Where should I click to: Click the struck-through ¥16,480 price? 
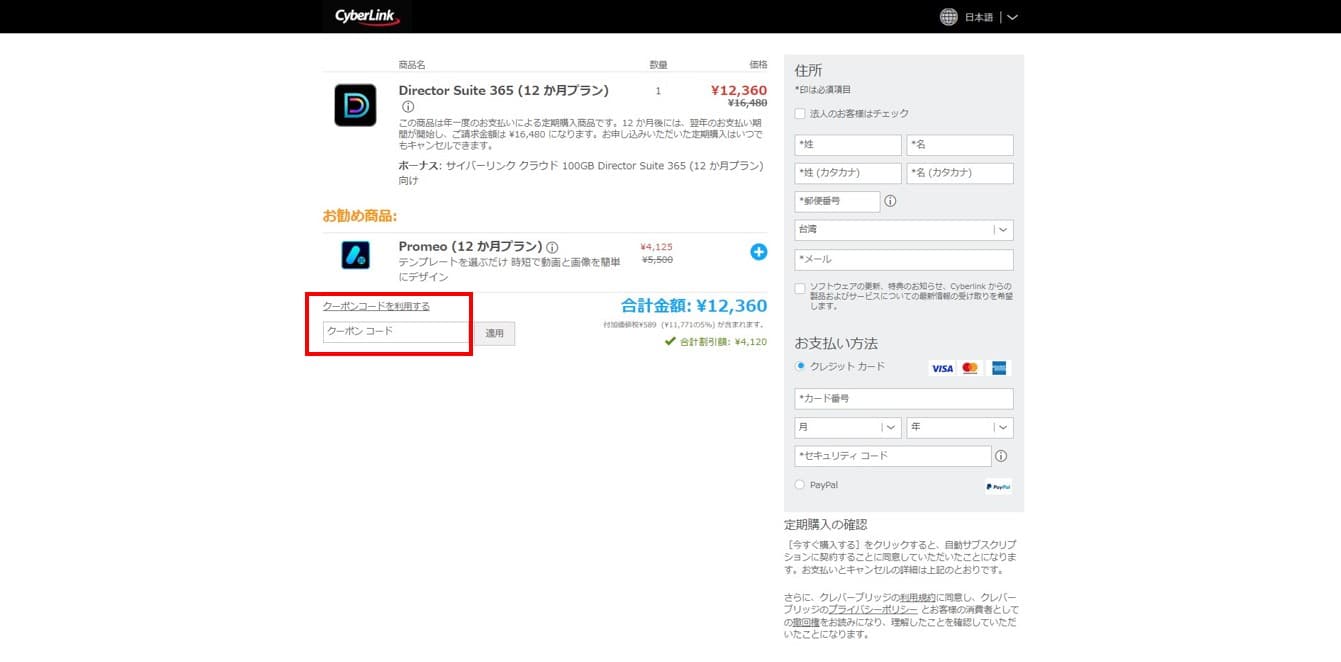747,103
